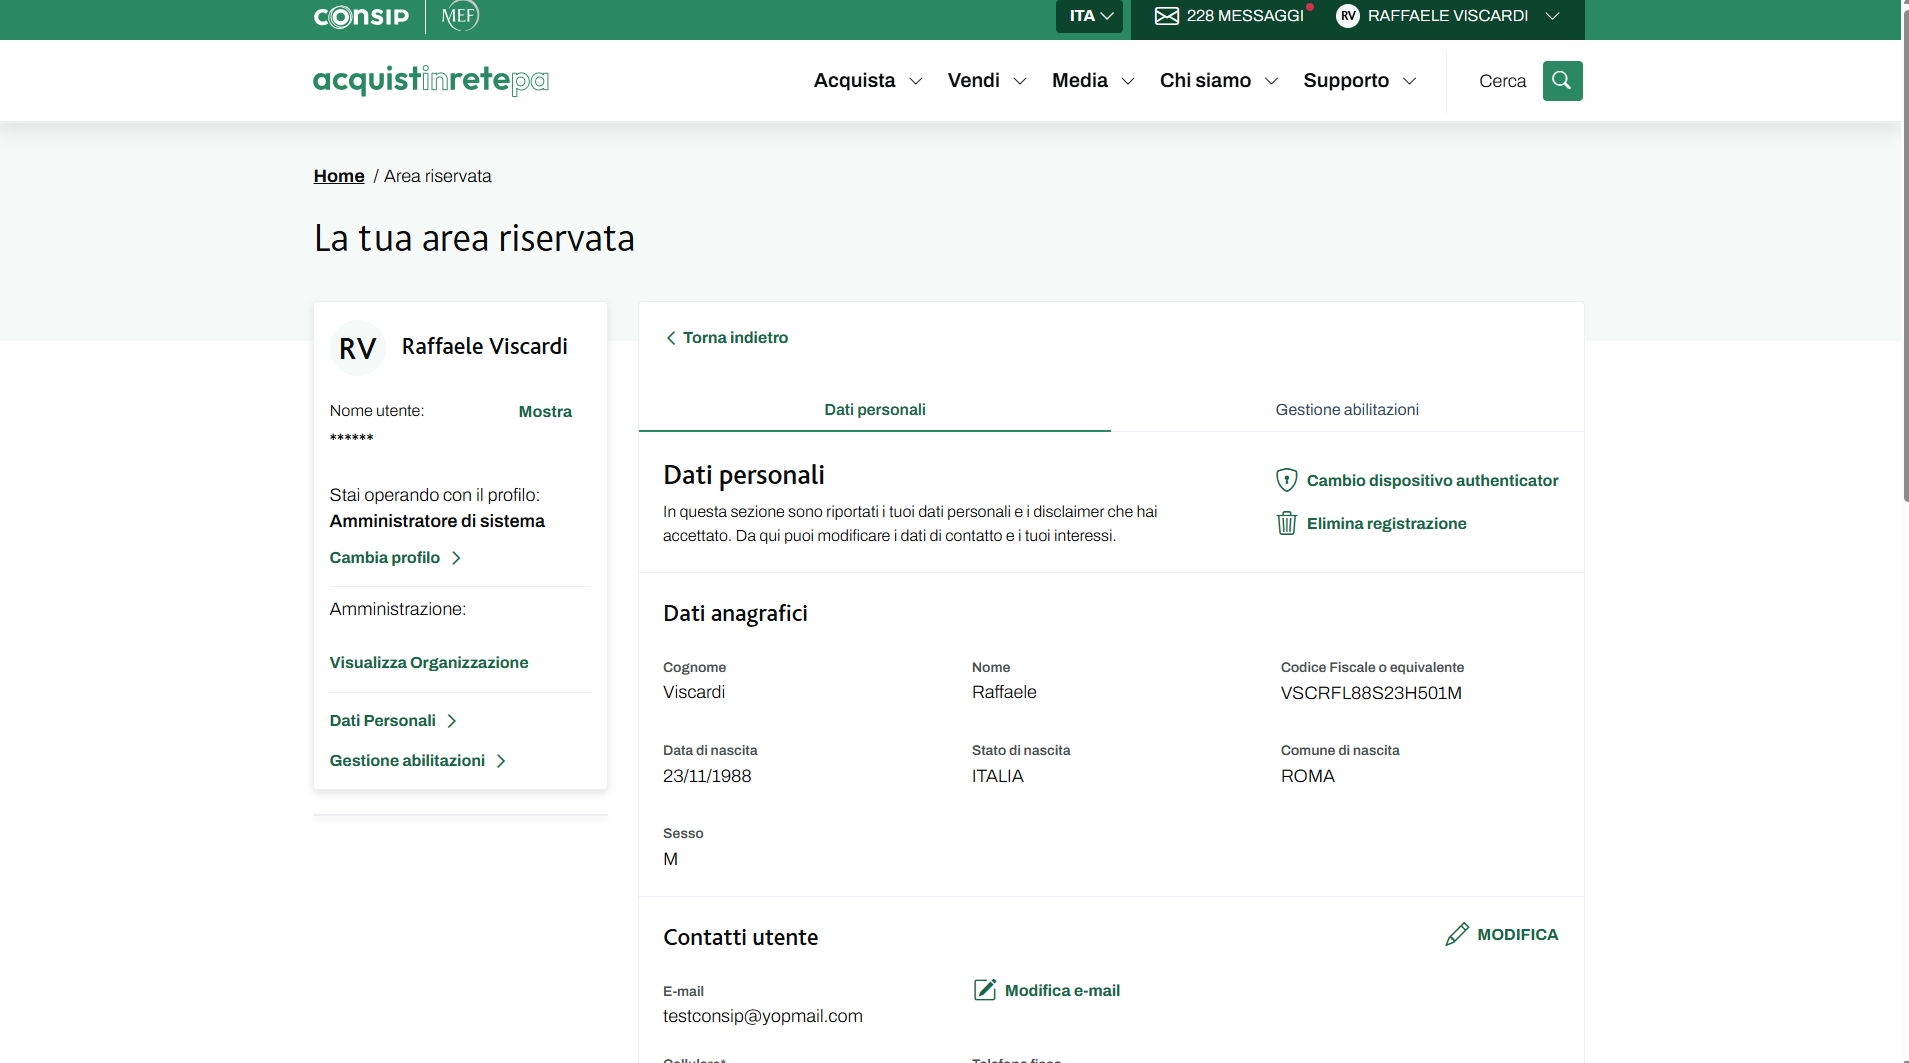Expand the Acquista menu

(867, 81)
